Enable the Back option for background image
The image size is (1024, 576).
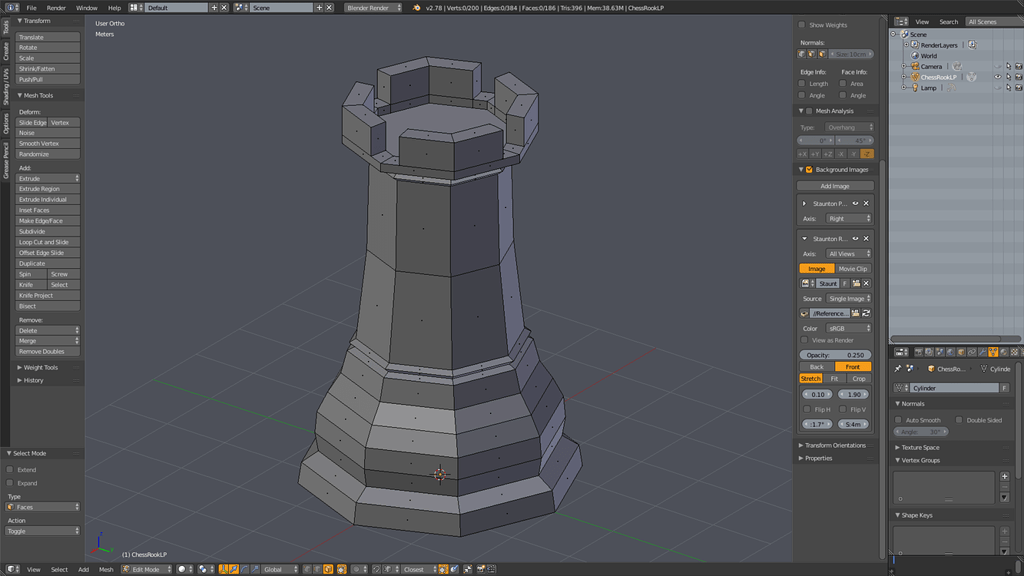tap(816, 367)
